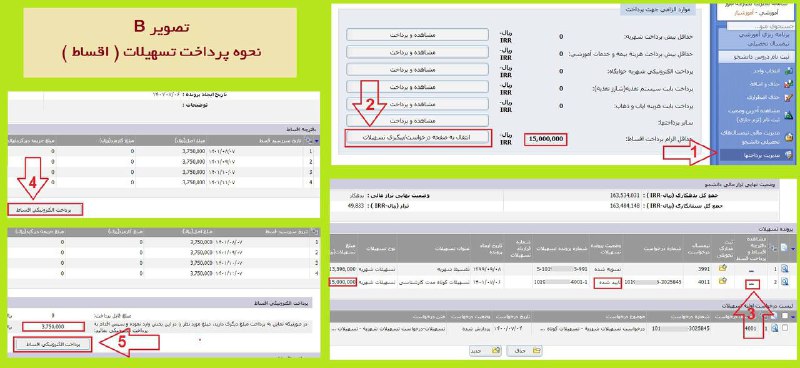Click تایید شده status cell

pyautogui.click(x=608, y=282)
